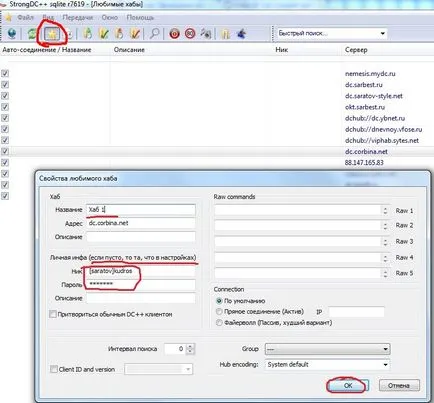Select 'Прямое соединение (Актив)' radio option
434x403 pixels.
click(219, 312)
